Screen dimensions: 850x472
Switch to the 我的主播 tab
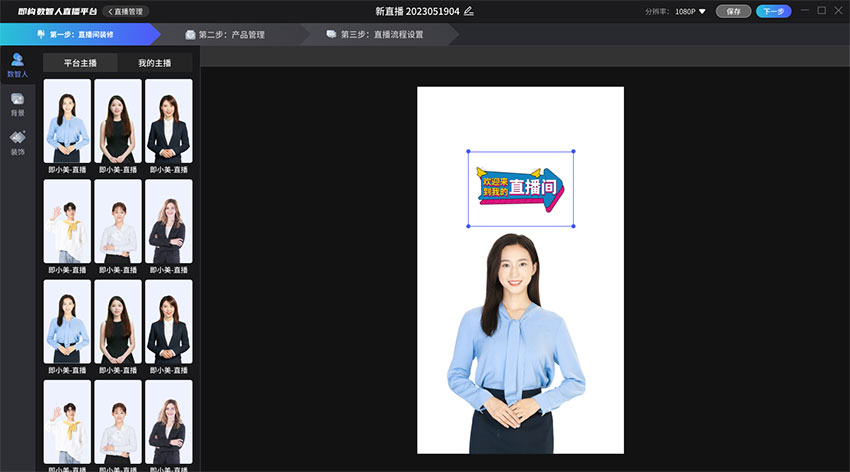[x=155, y=63]
